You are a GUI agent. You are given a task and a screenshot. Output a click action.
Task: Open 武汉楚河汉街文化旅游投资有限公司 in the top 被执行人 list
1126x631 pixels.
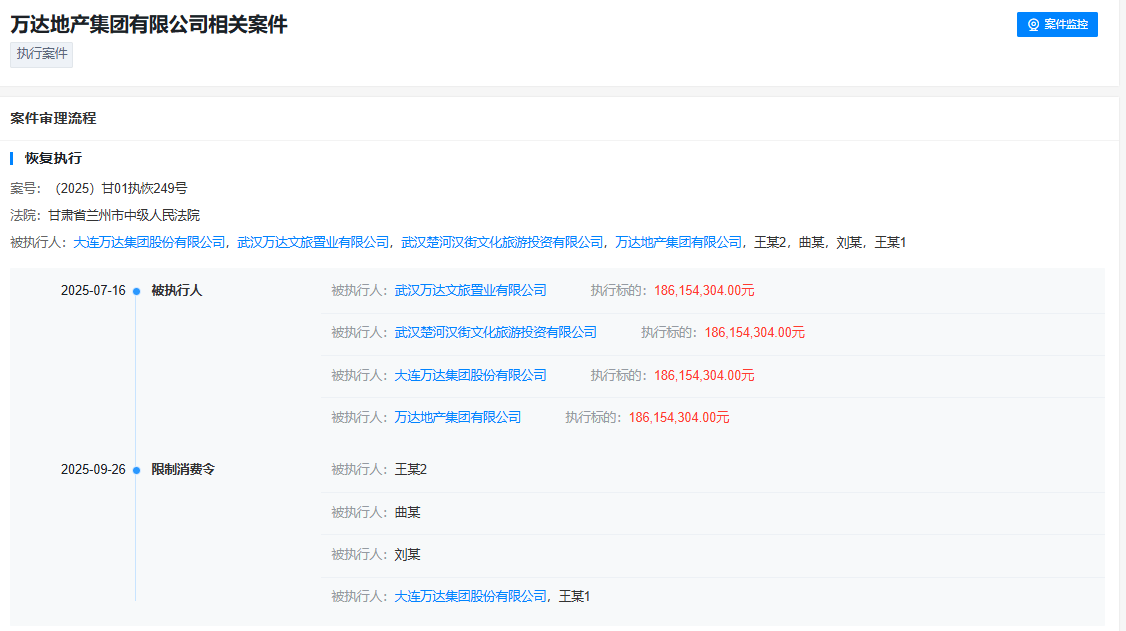[x=502, y=242]
